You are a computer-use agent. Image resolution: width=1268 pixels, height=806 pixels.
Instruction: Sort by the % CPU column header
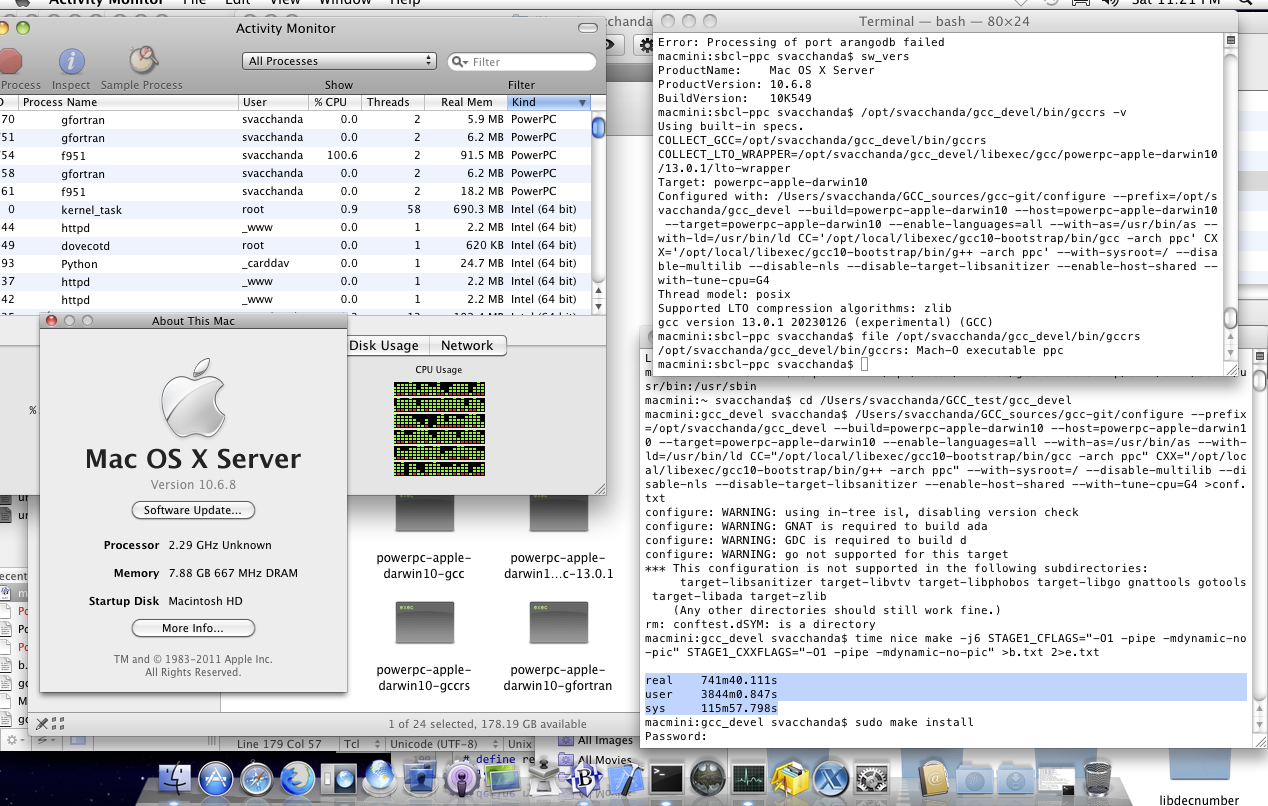click(x=334, y=102)
